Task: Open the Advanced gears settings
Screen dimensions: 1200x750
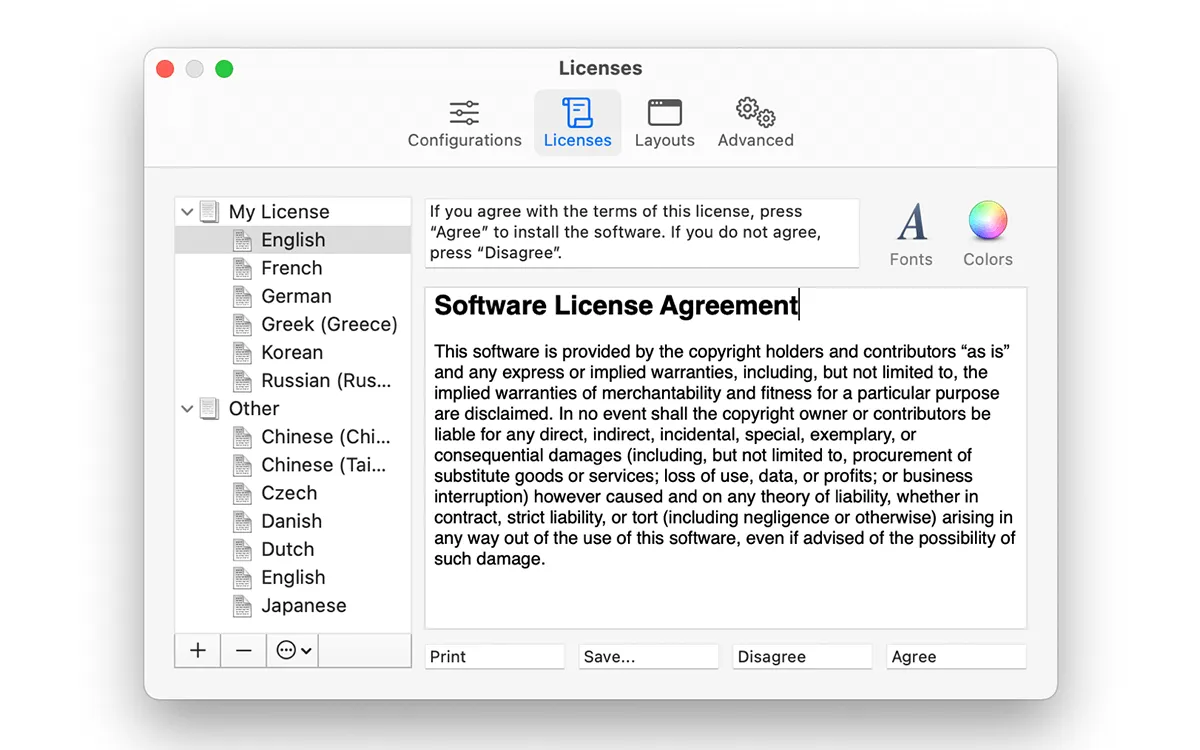Action: click(755, 112)
